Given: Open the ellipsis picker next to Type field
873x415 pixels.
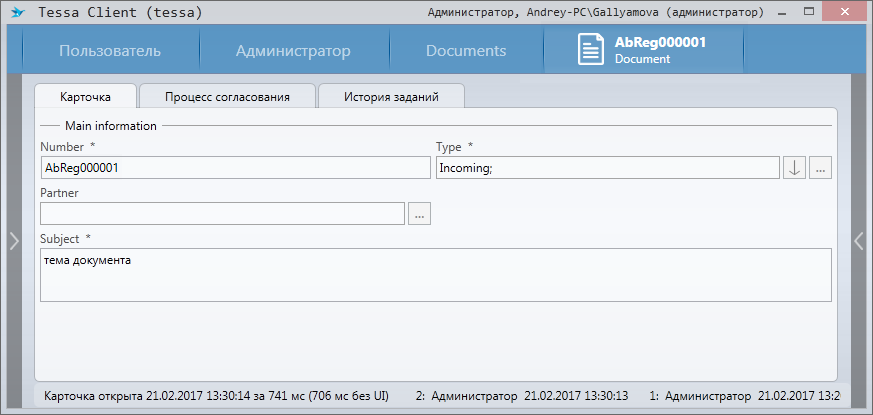Looking at the screenshot, I should pyautogui.click(x=820, y=168).
